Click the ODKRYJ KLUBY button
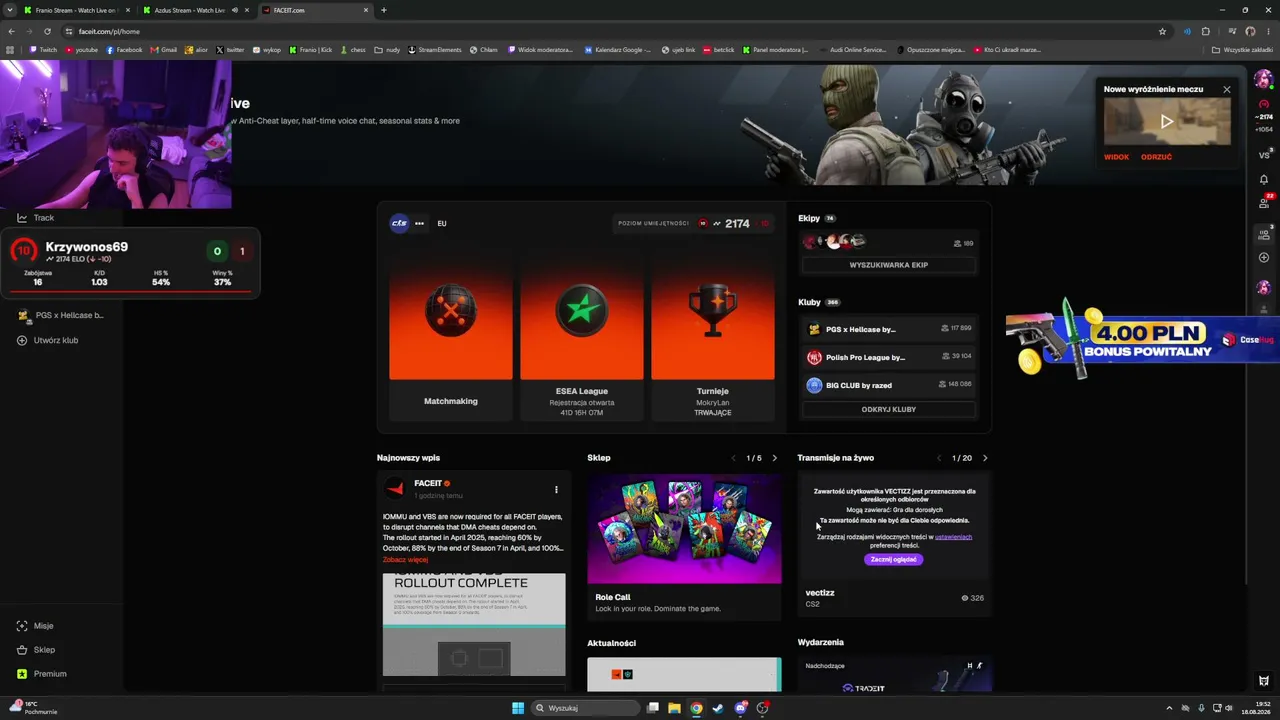Image resolution: width=1280 pixels, height=720 pixels. pyautogui.click(x=888, y=409)
